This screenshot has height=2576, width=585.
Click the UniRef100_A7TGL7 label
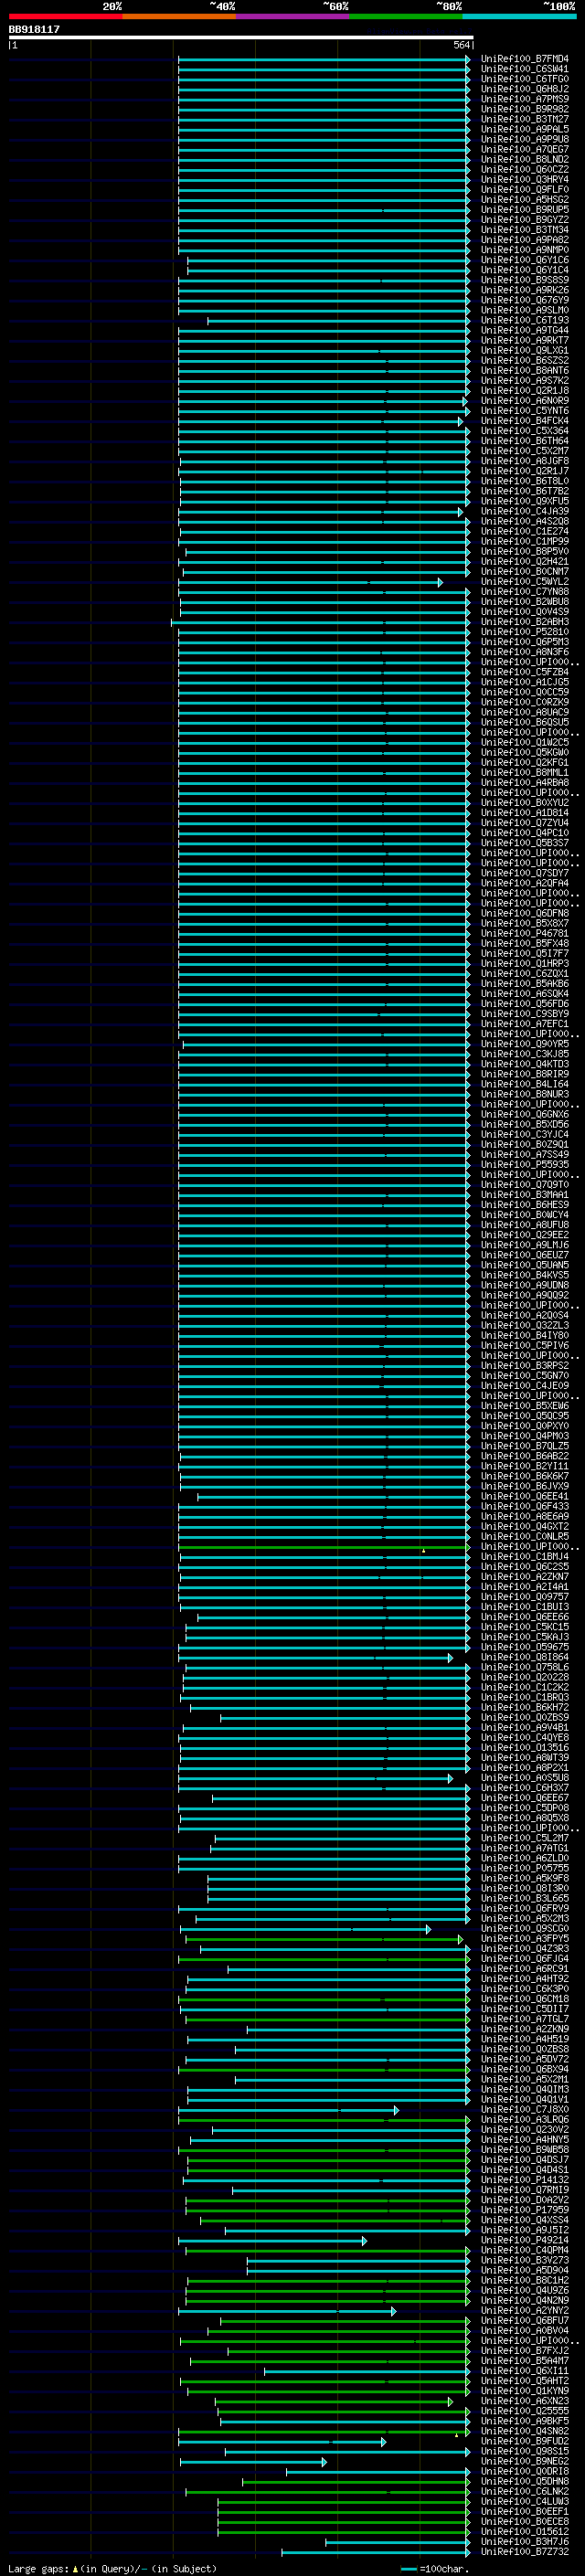(x=524, y=2019)
